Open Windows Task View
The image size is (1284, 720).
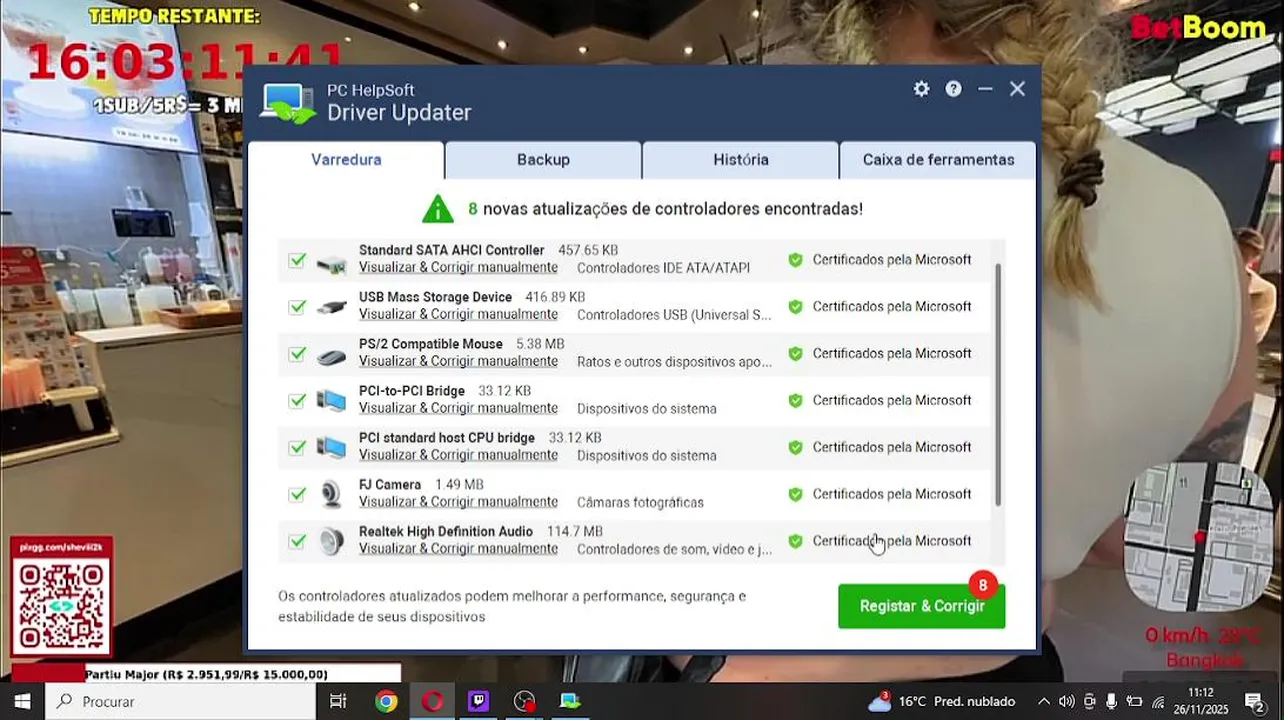[338, 701]
